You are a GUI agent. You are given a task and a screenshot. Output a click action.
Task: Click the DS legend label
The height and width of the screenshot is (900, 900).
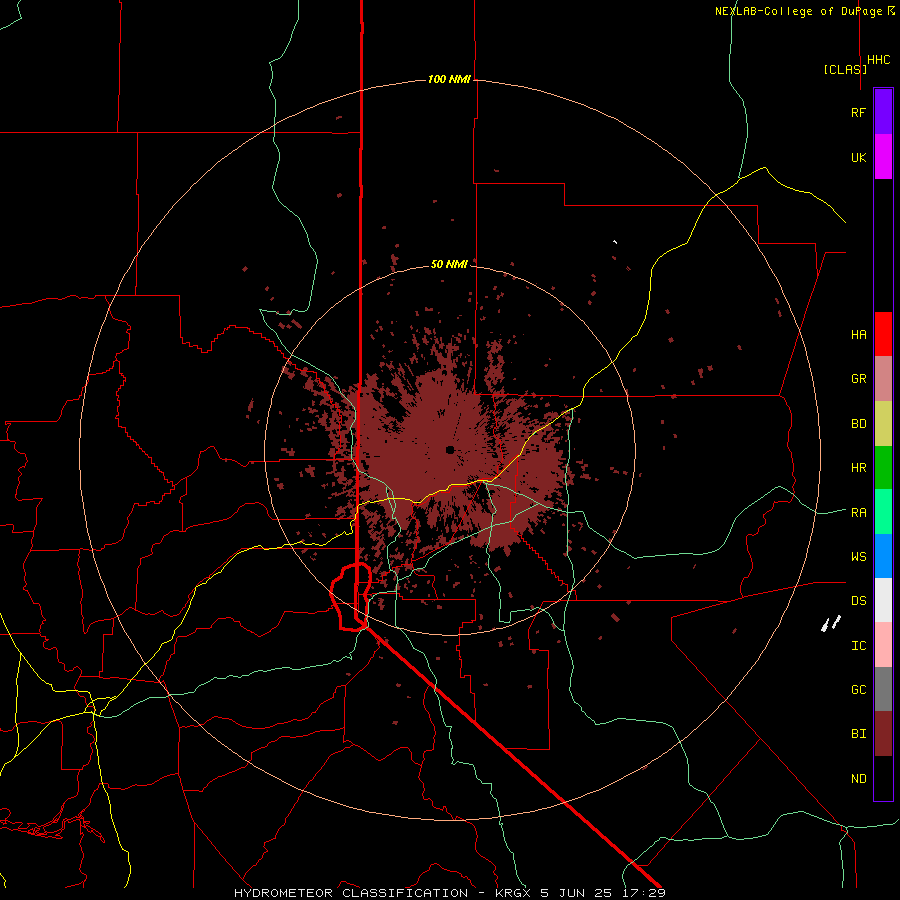coord(859,600)
